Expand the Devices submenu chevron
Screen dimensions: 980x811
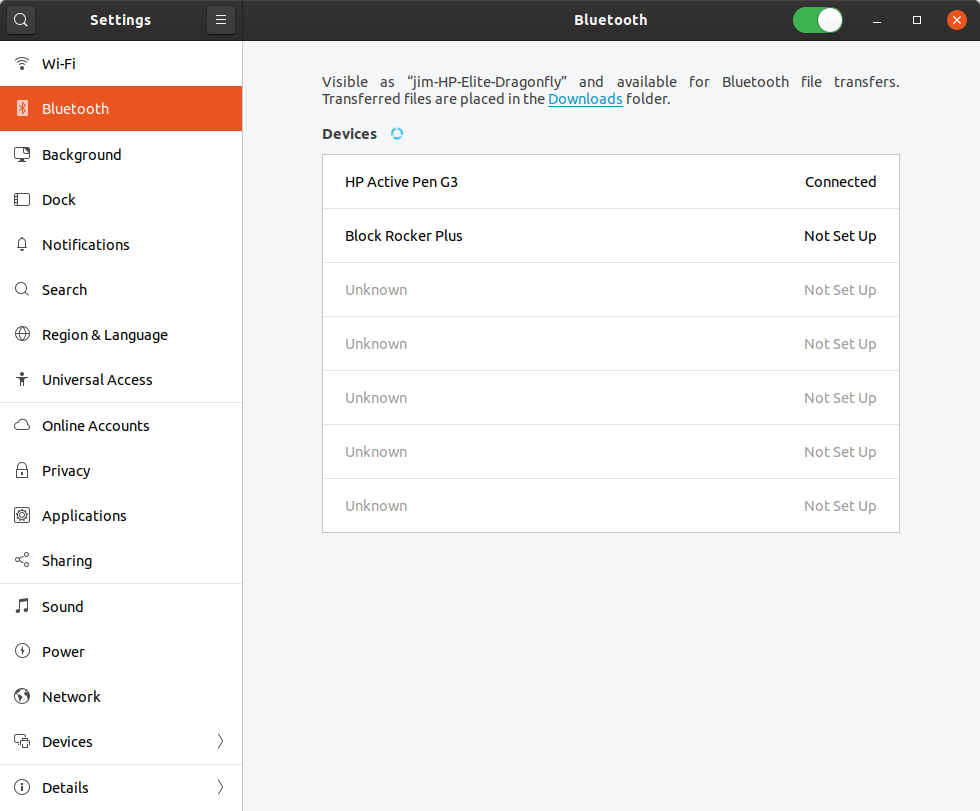pos(220,742)
